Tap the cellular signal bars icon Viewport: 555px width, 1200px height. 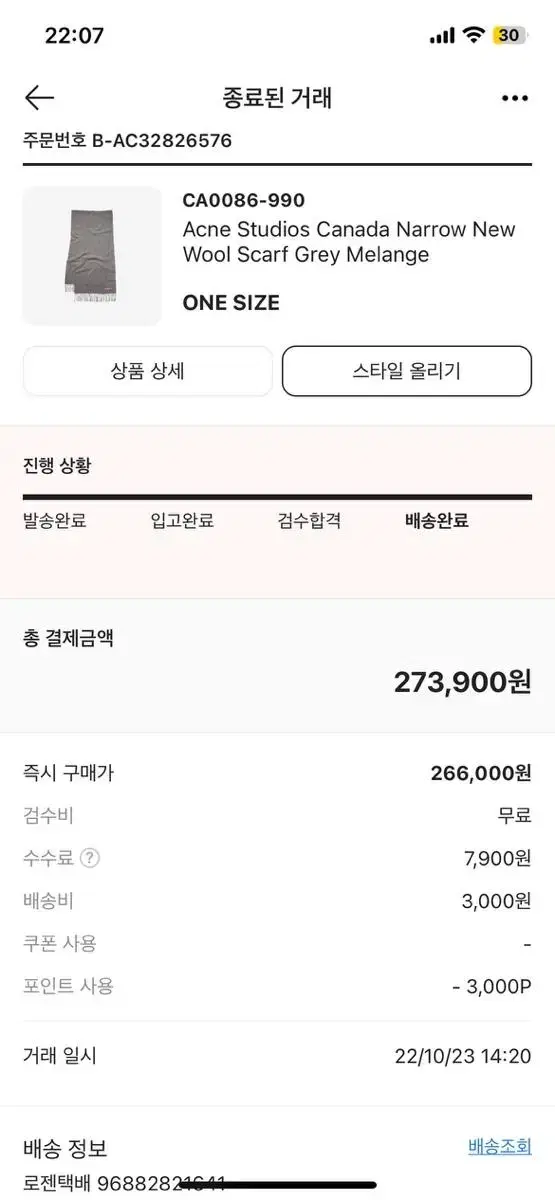click(x=442, y=36)
